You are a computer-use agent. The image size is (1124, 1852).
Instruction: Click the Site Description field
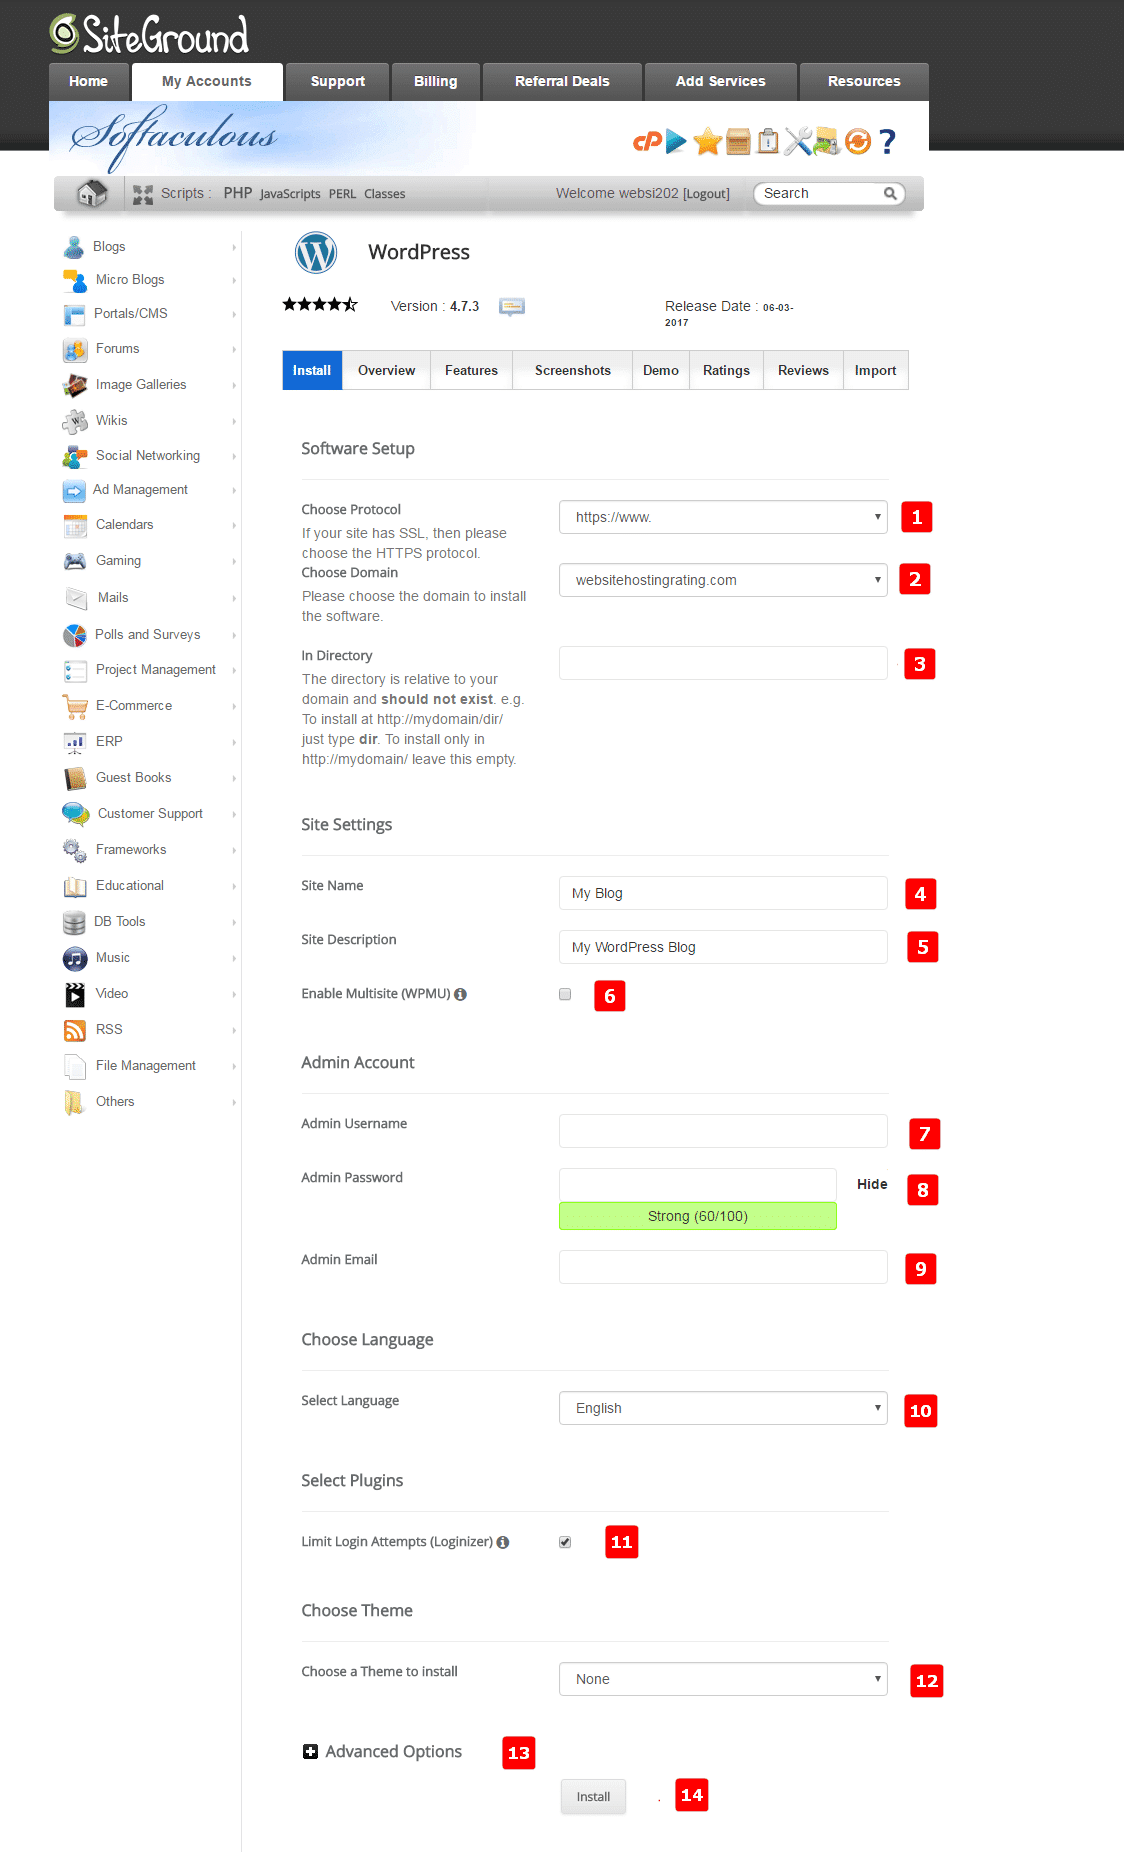pos(723,947)
